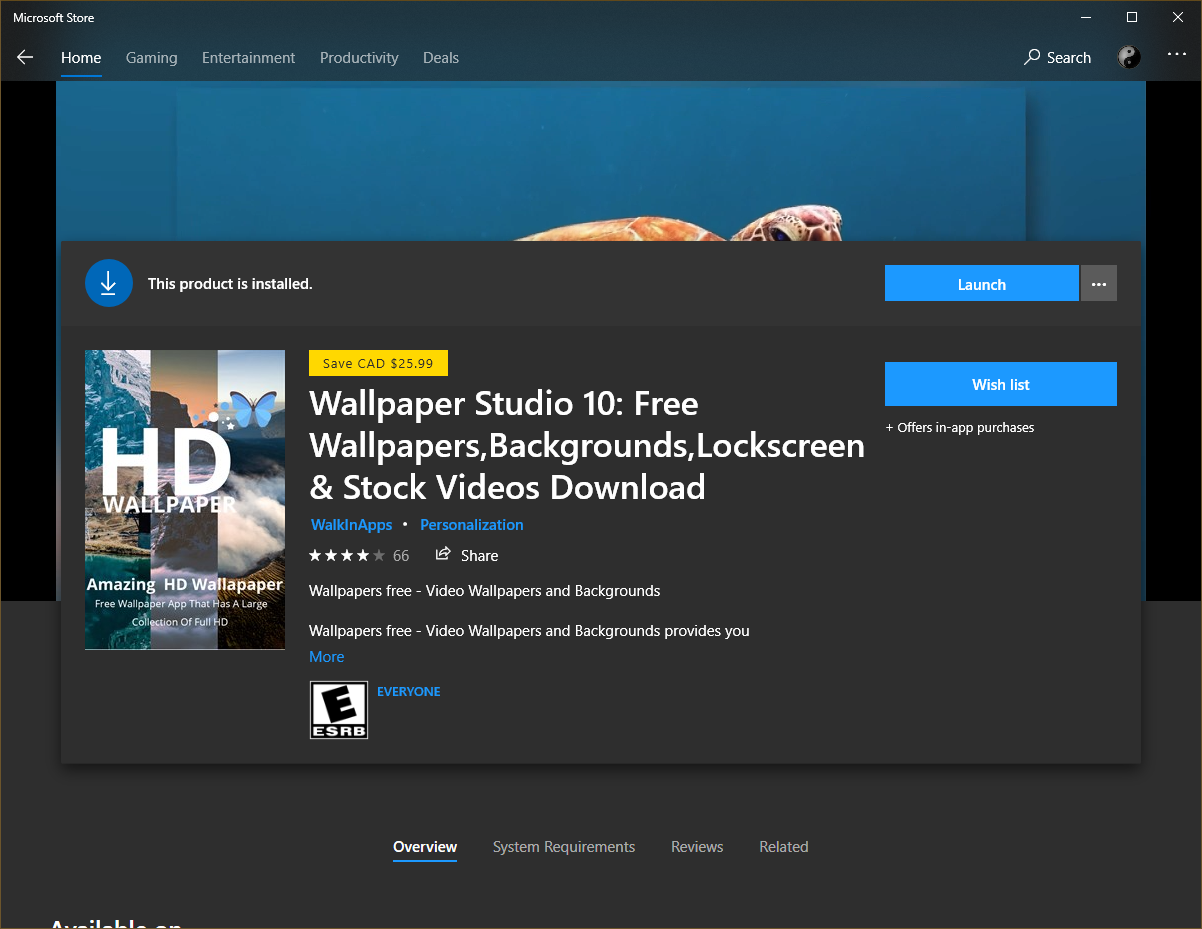This screenshot has width=1202, height=929.
Task: Select the Overview section tab
Action: [425, 847]
